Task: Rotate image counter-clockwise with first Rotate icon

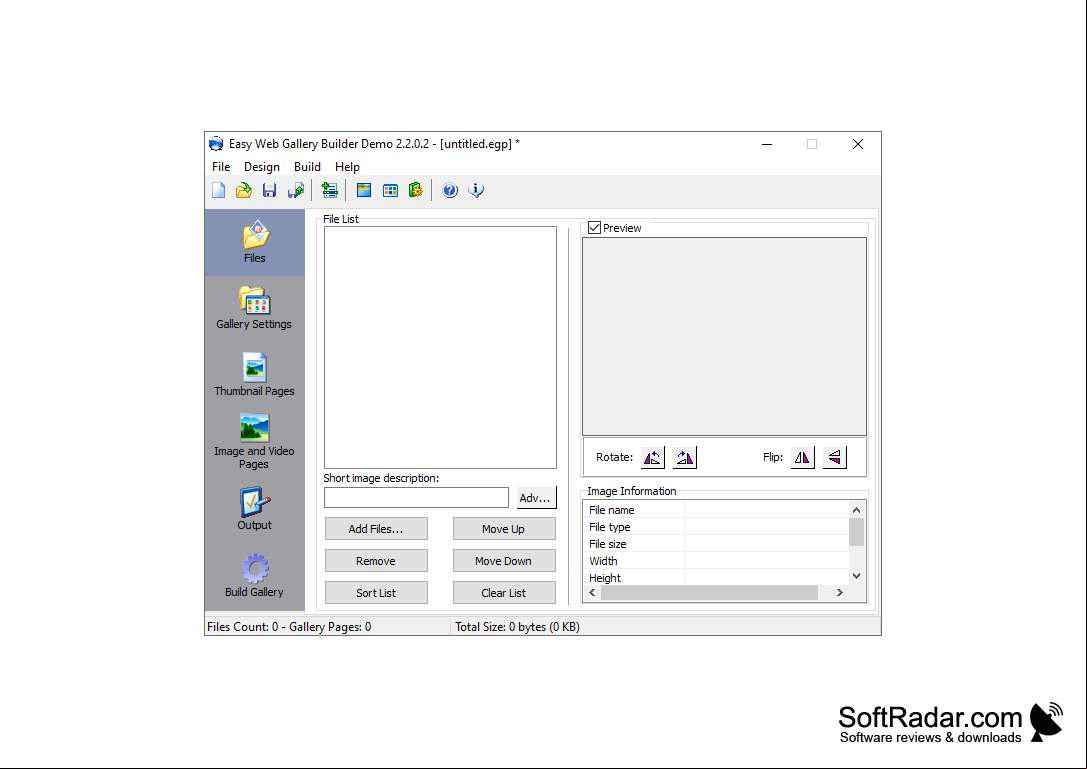Action: [652, 458]
